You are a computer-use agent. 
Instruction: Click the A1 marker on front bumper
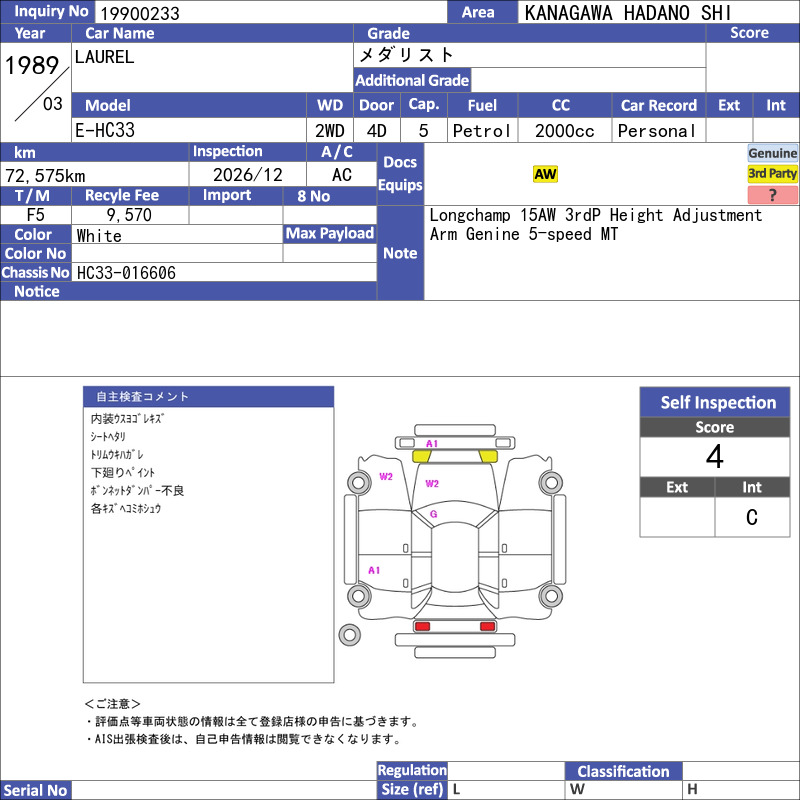tap(432, 443)
